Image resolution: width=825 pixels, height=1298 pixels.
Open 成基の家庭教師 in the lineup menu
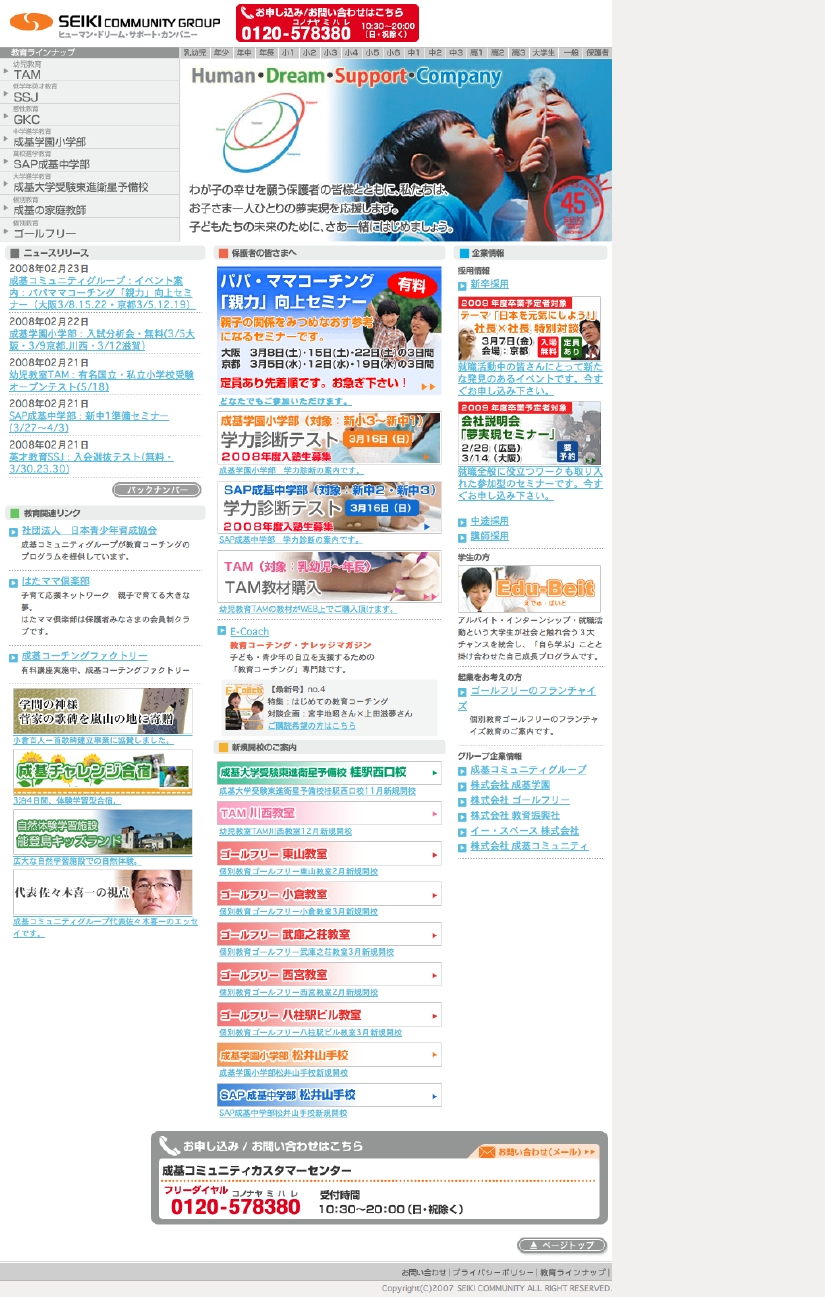90,207
